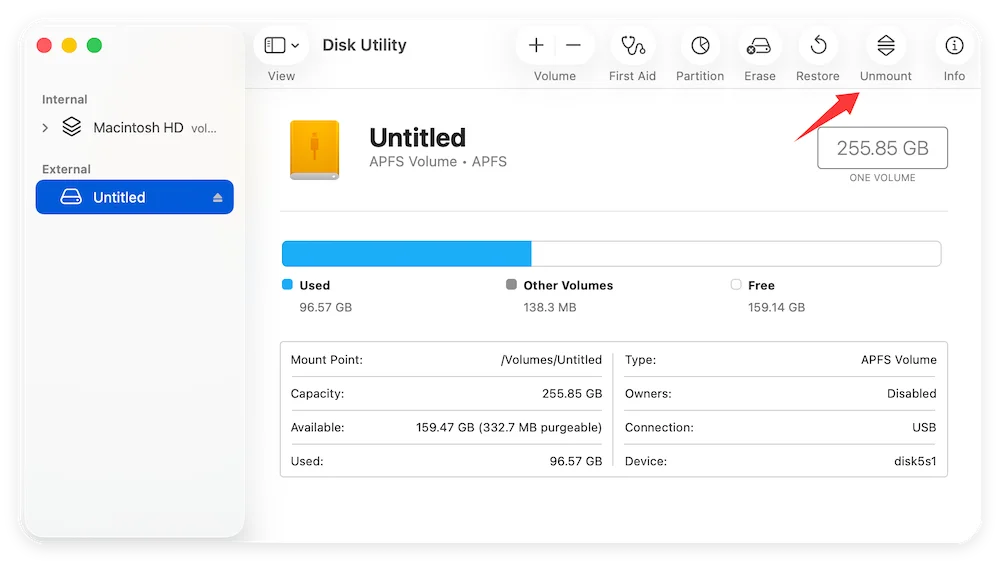Click the Device "disk5s1" value
Image resolution: width=1000 pixels, height=562 pixels.
915,461
